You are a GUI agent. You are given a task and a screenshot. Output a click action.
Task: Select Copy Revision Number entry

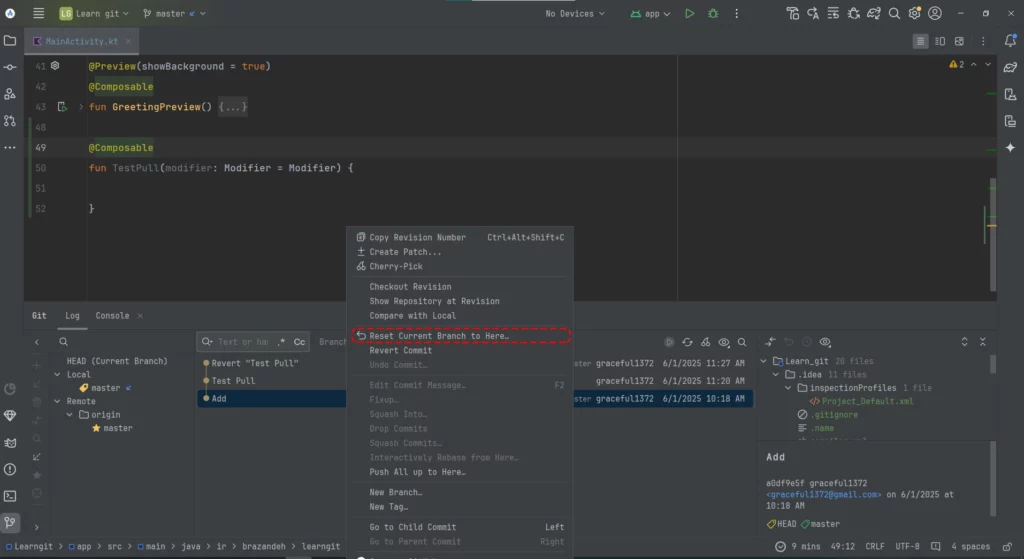[460, 238]
